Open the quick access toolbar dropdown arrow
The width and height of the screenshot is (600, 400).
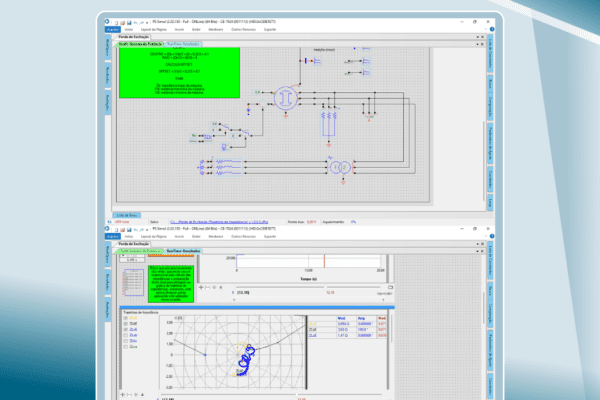pyautogui.click(x=147, y=23)
